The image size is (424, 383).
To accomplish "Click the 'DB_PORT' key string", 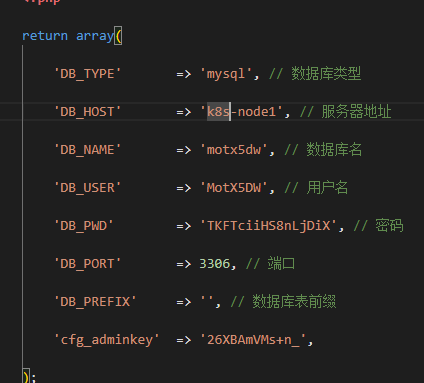I will click(x=88, y=264).
